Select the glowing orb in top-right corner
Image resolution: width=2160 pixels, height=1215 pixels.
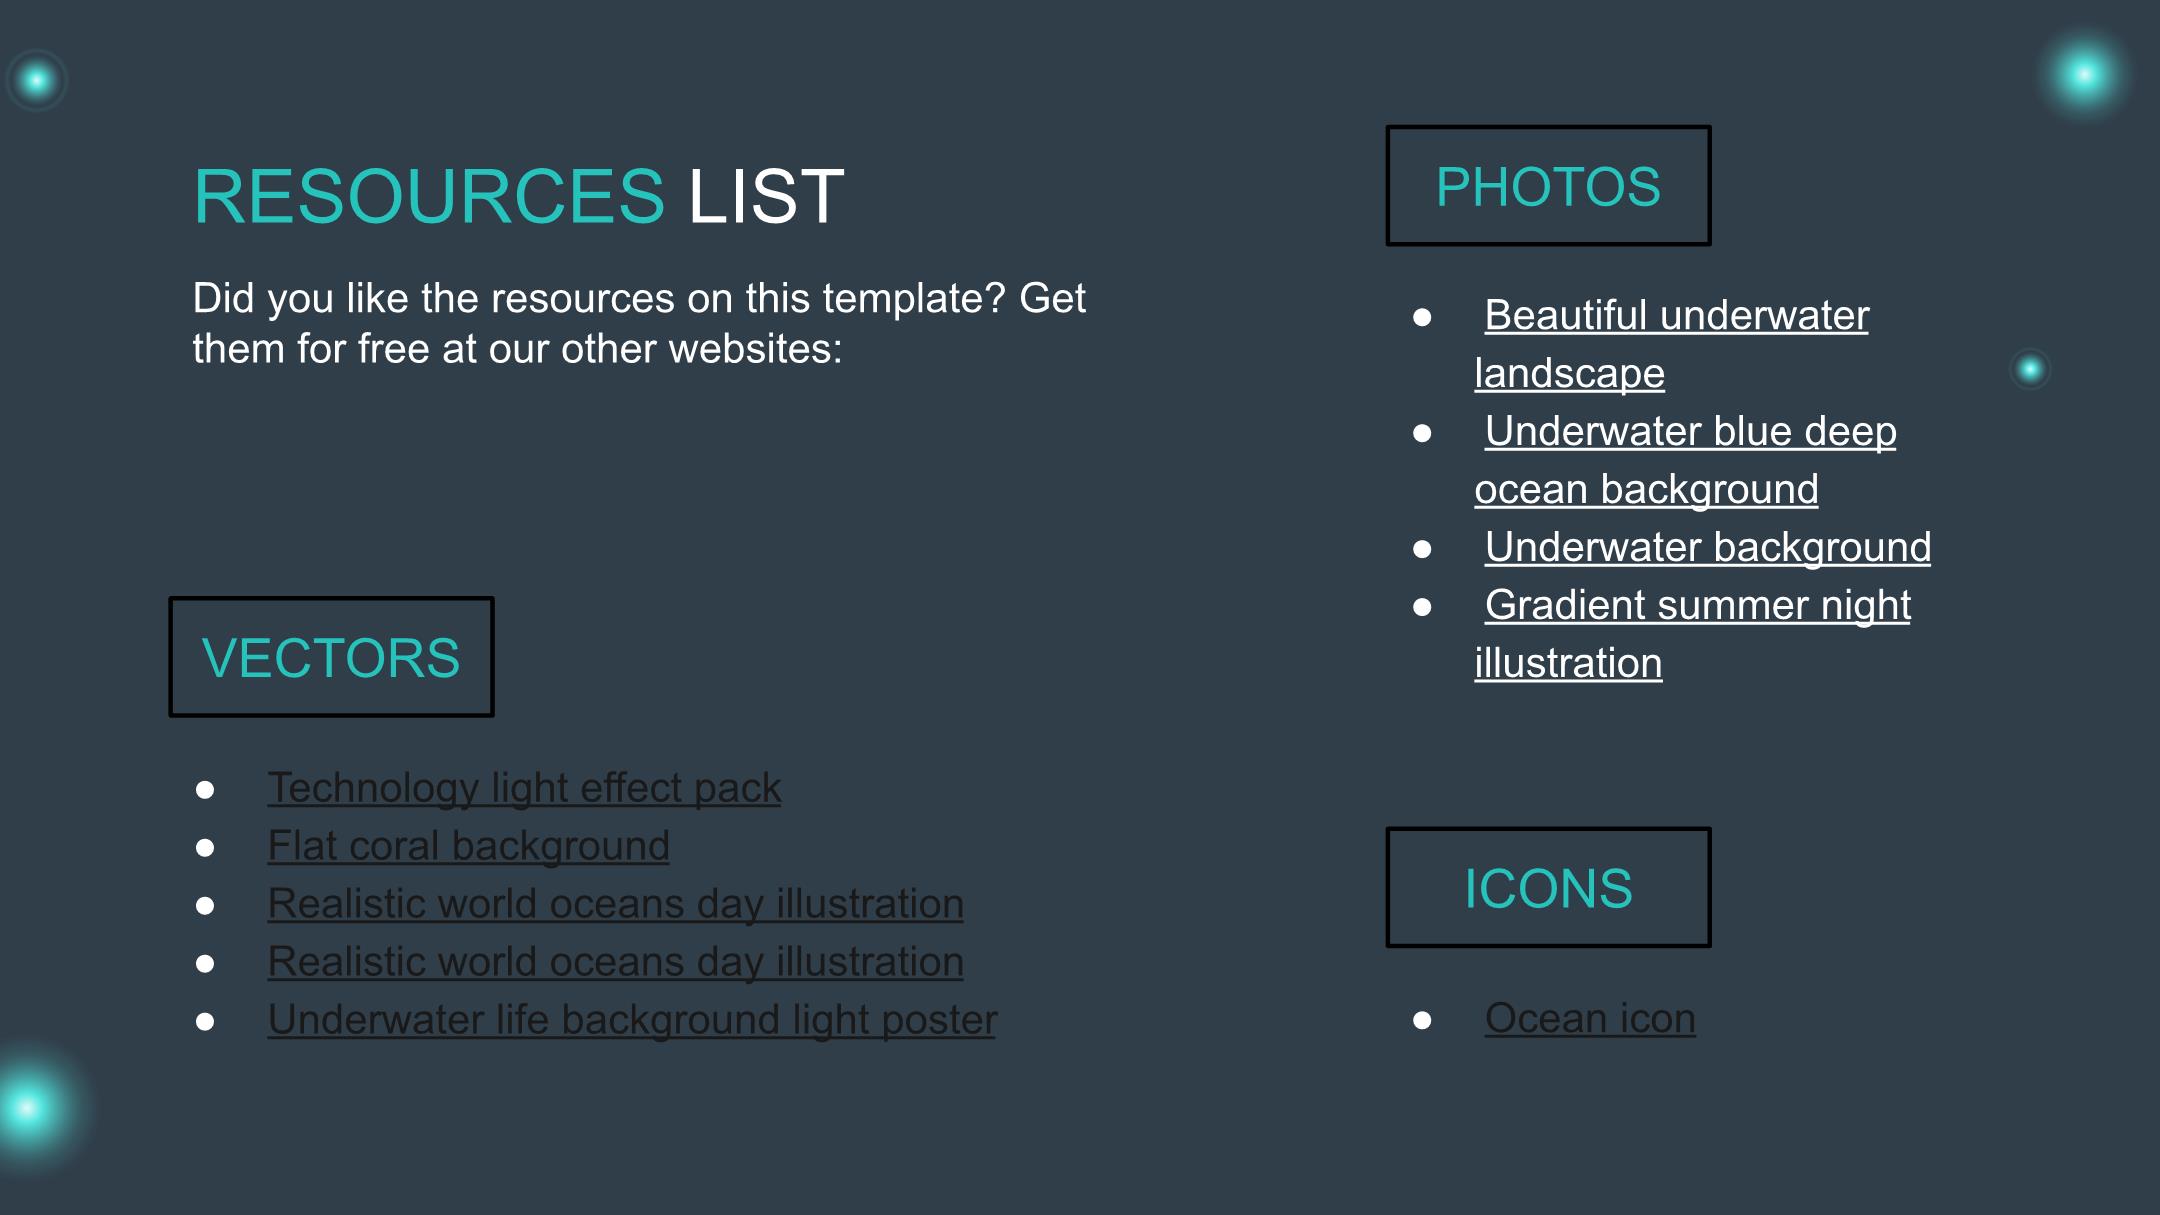(x=2085, y=75)
